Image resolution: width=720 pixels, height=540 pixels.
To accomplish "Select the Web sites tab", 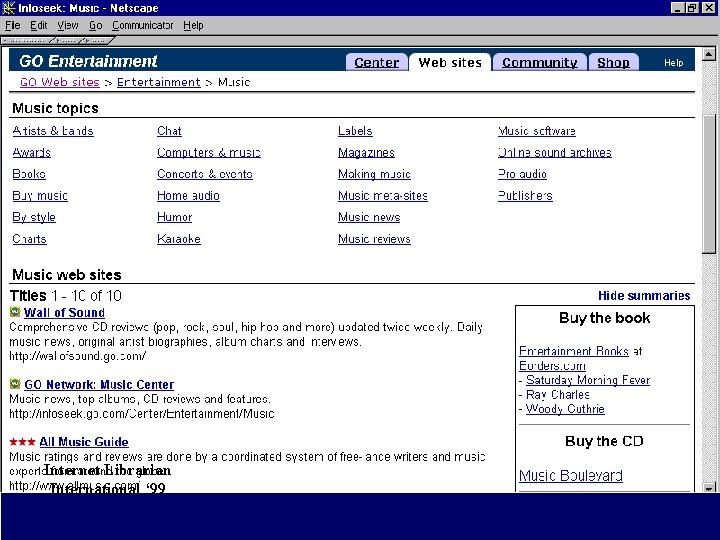I will click(450, 62).
